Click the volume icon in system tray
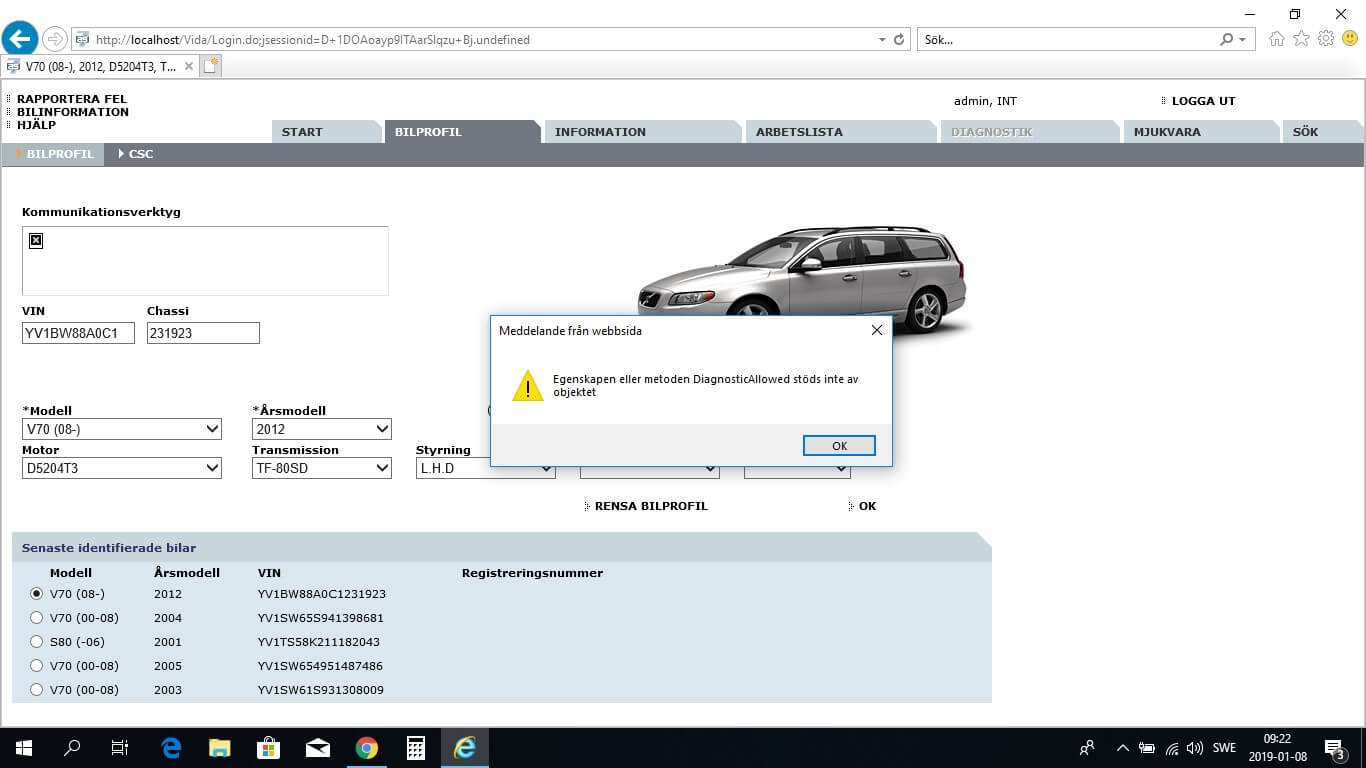This screenshot has height=768, width=1366. 1194,748
